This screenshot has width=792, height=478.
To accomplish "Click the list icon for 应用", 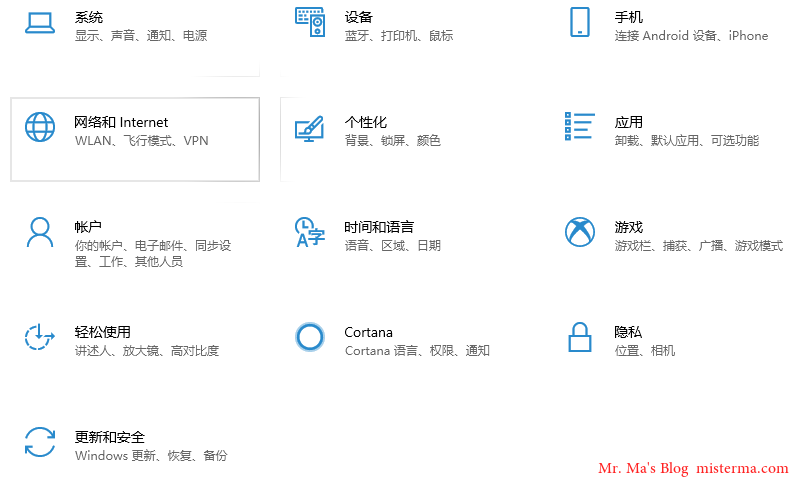I will click(579, 126).
